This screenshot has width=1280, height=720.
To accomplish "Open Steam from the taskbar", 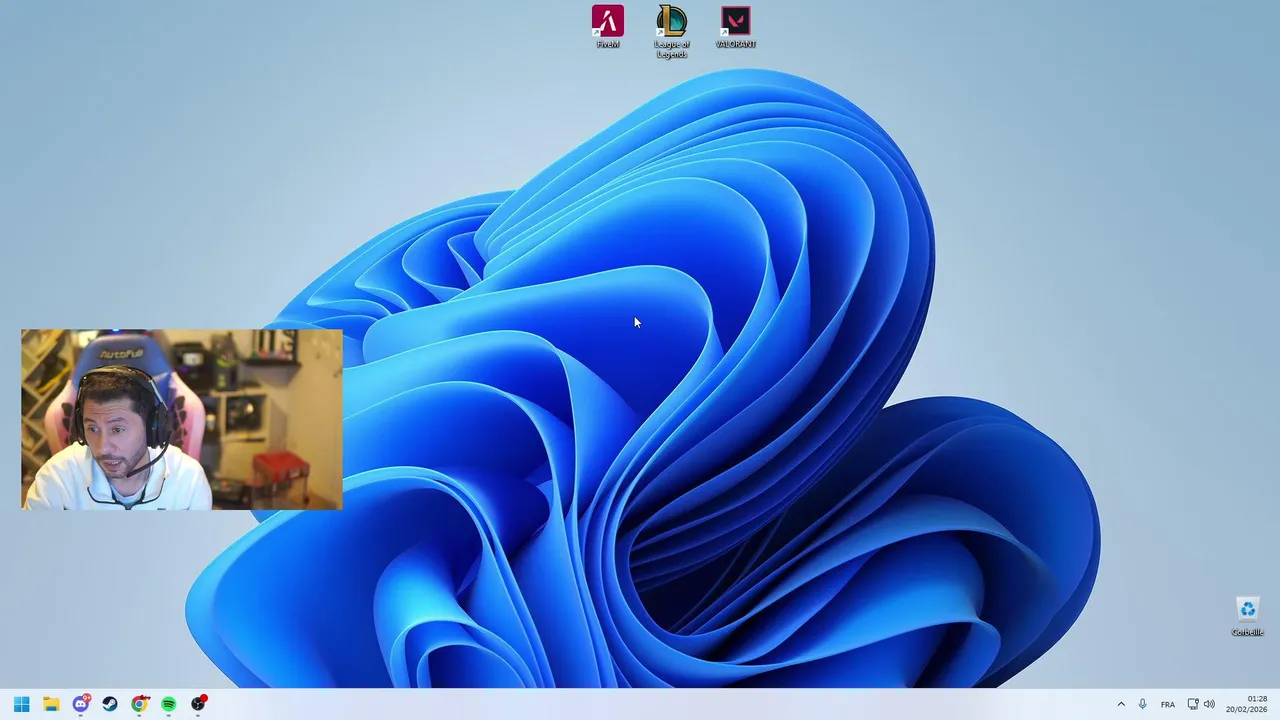I will pos(110,704).
